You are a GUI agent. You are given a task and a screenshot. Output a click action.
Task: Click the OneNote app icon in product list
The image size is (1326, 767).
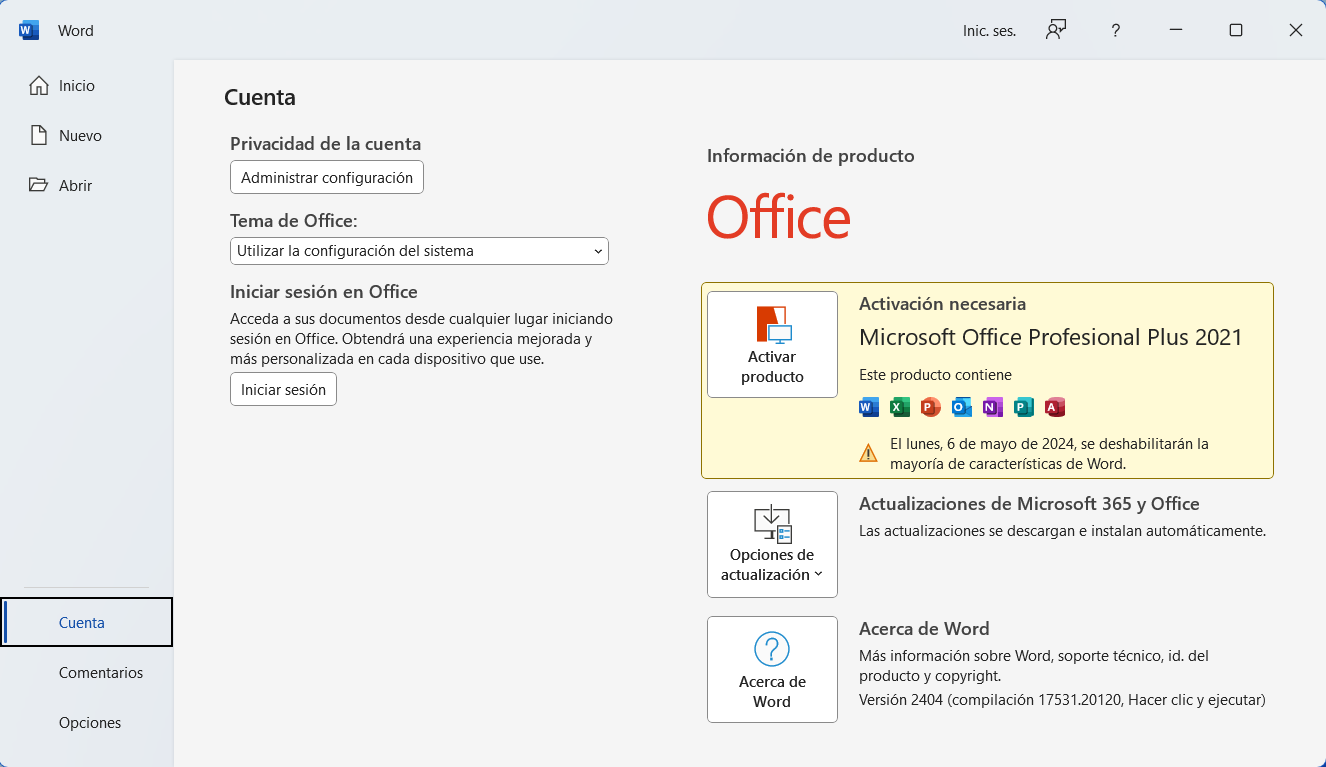click(x=992, y=407)
